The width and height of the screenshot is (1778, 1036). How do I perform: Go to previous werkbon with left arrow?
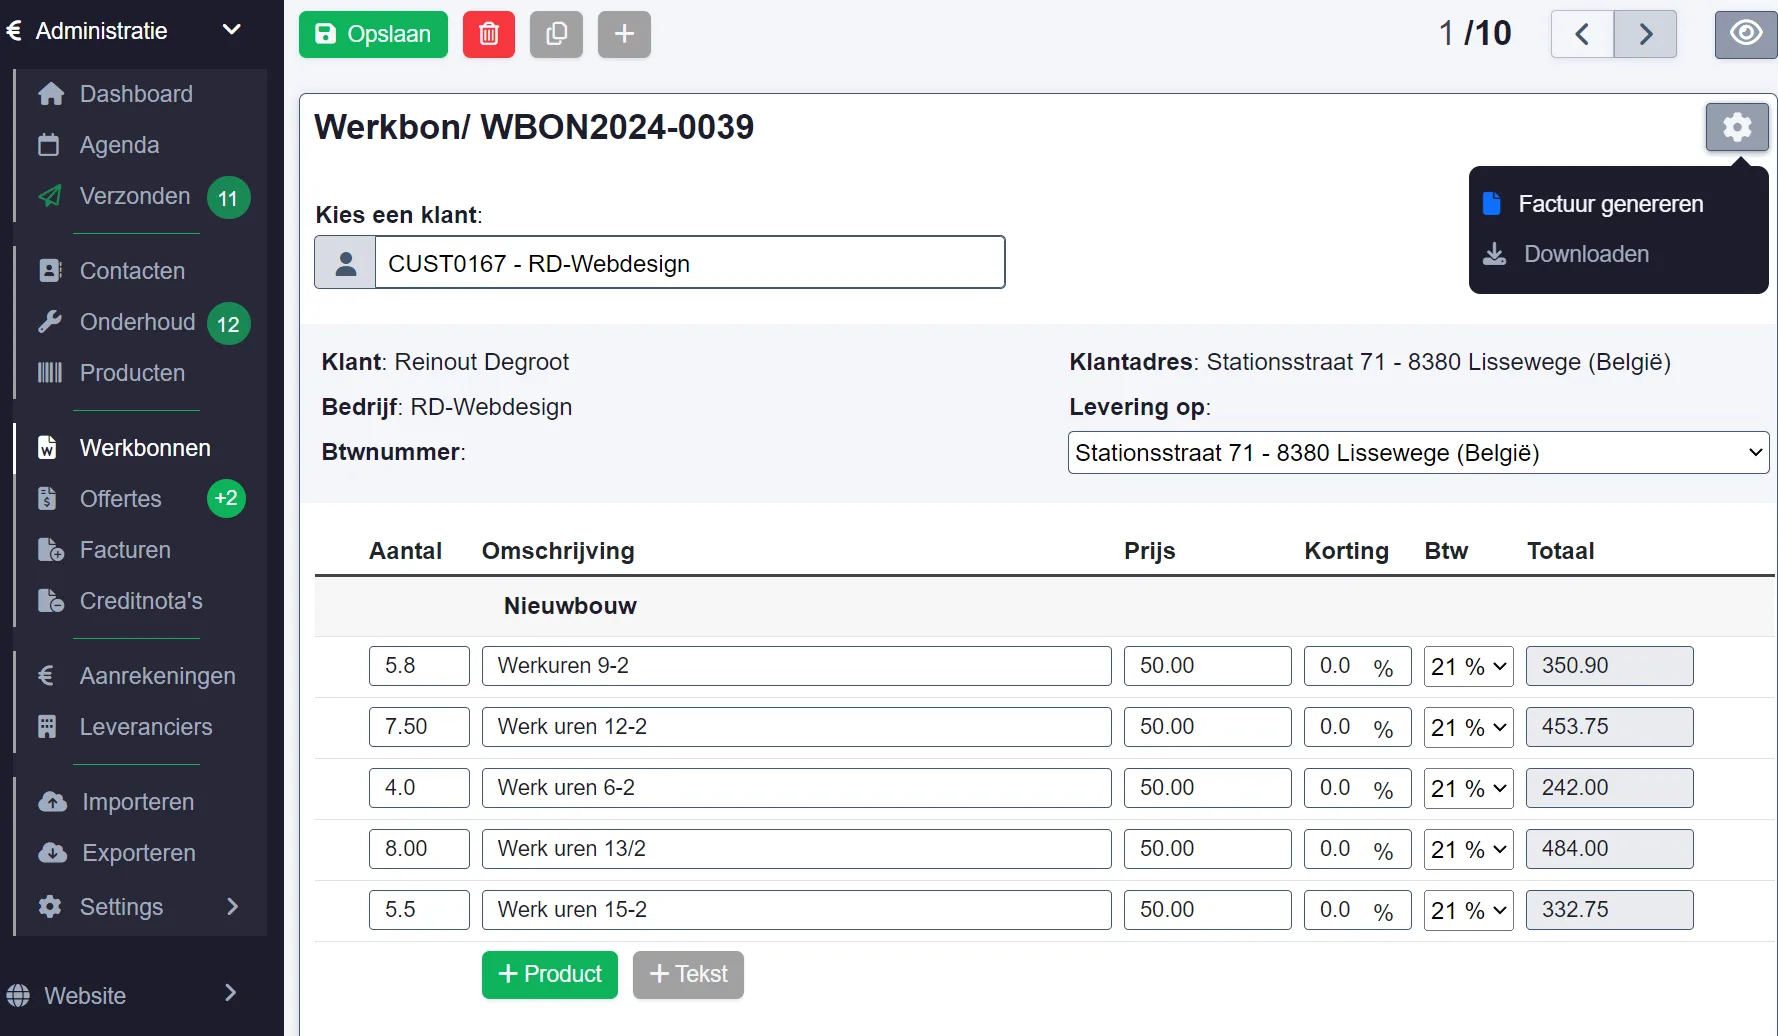(1582, 34)
